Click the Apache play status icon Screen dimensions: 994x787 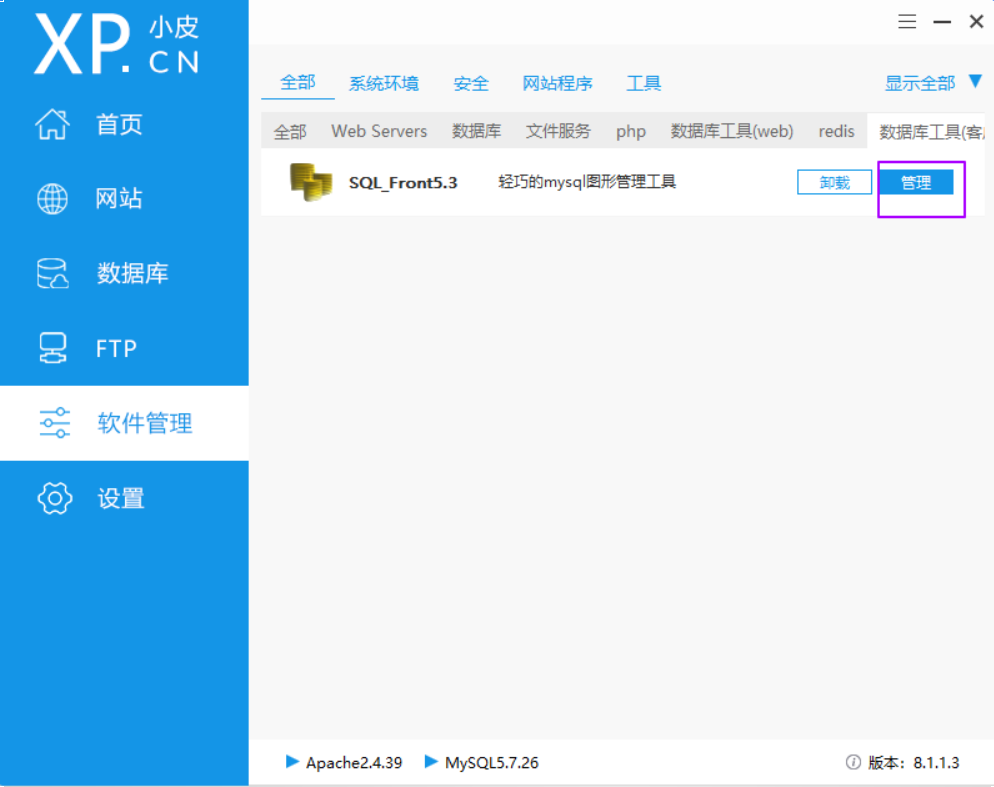pos(292,762)
